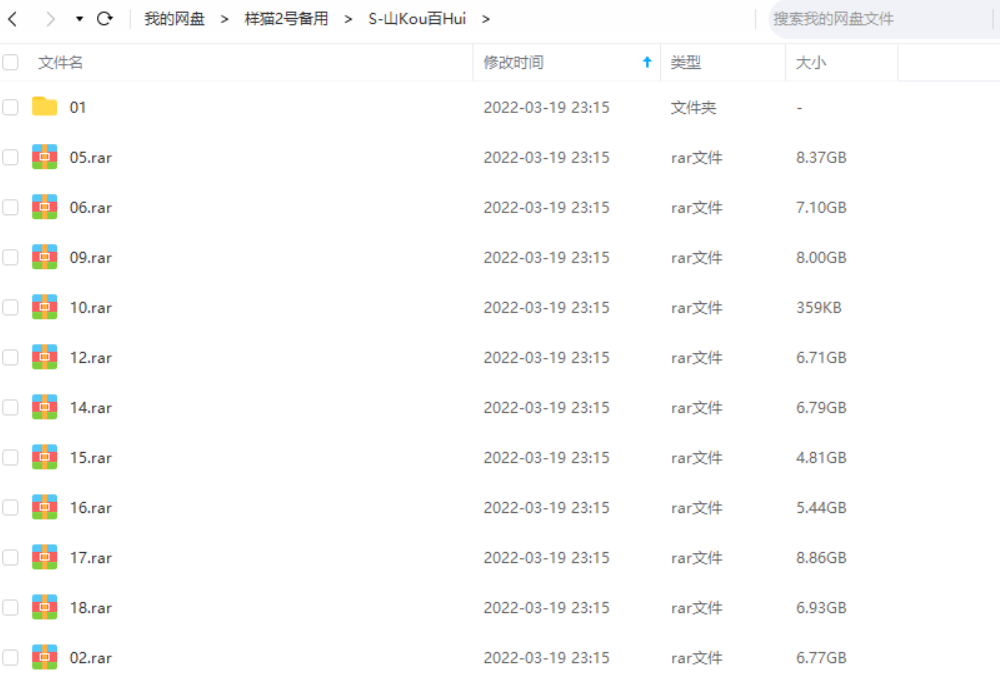Open the navigation history dropdown arrow
Viewport: 1000px width, 674px height.
coord(79,19)
